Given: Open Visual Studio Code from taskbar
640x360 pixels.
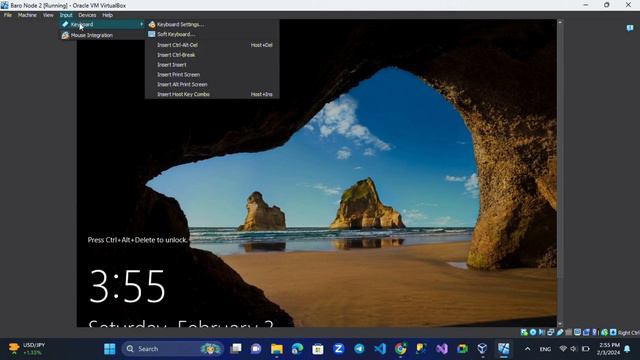Looking at the screenshot, I should (x=380, y=349).
